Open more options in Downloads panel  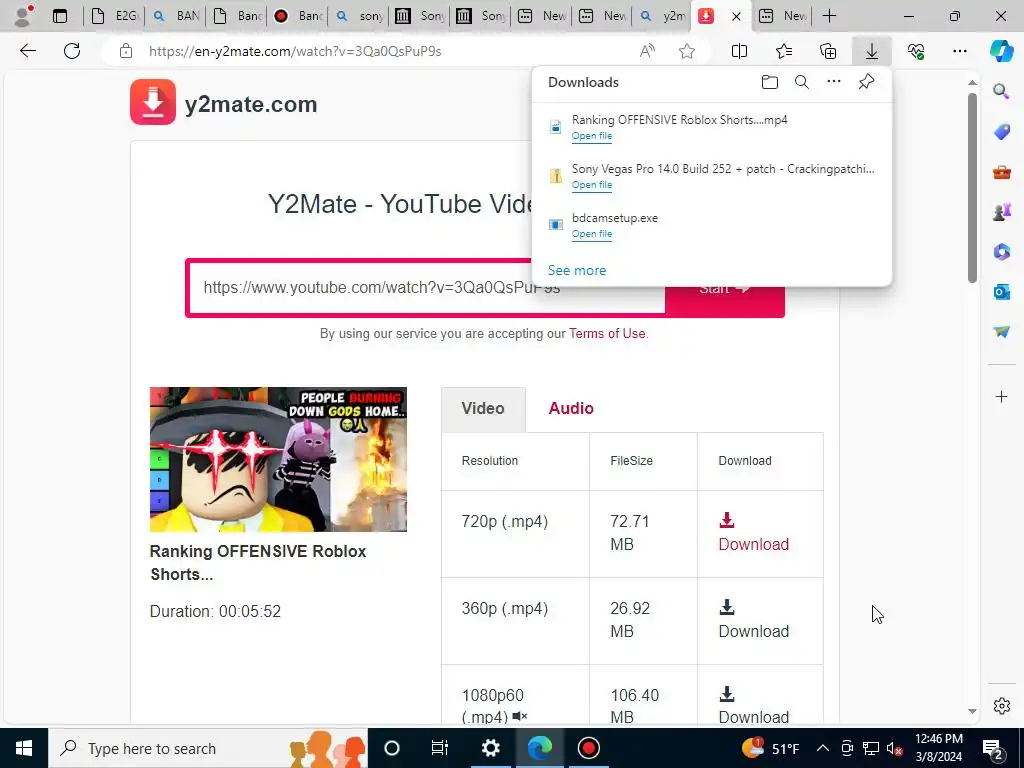pyautogui.click(x=834, y=82)
